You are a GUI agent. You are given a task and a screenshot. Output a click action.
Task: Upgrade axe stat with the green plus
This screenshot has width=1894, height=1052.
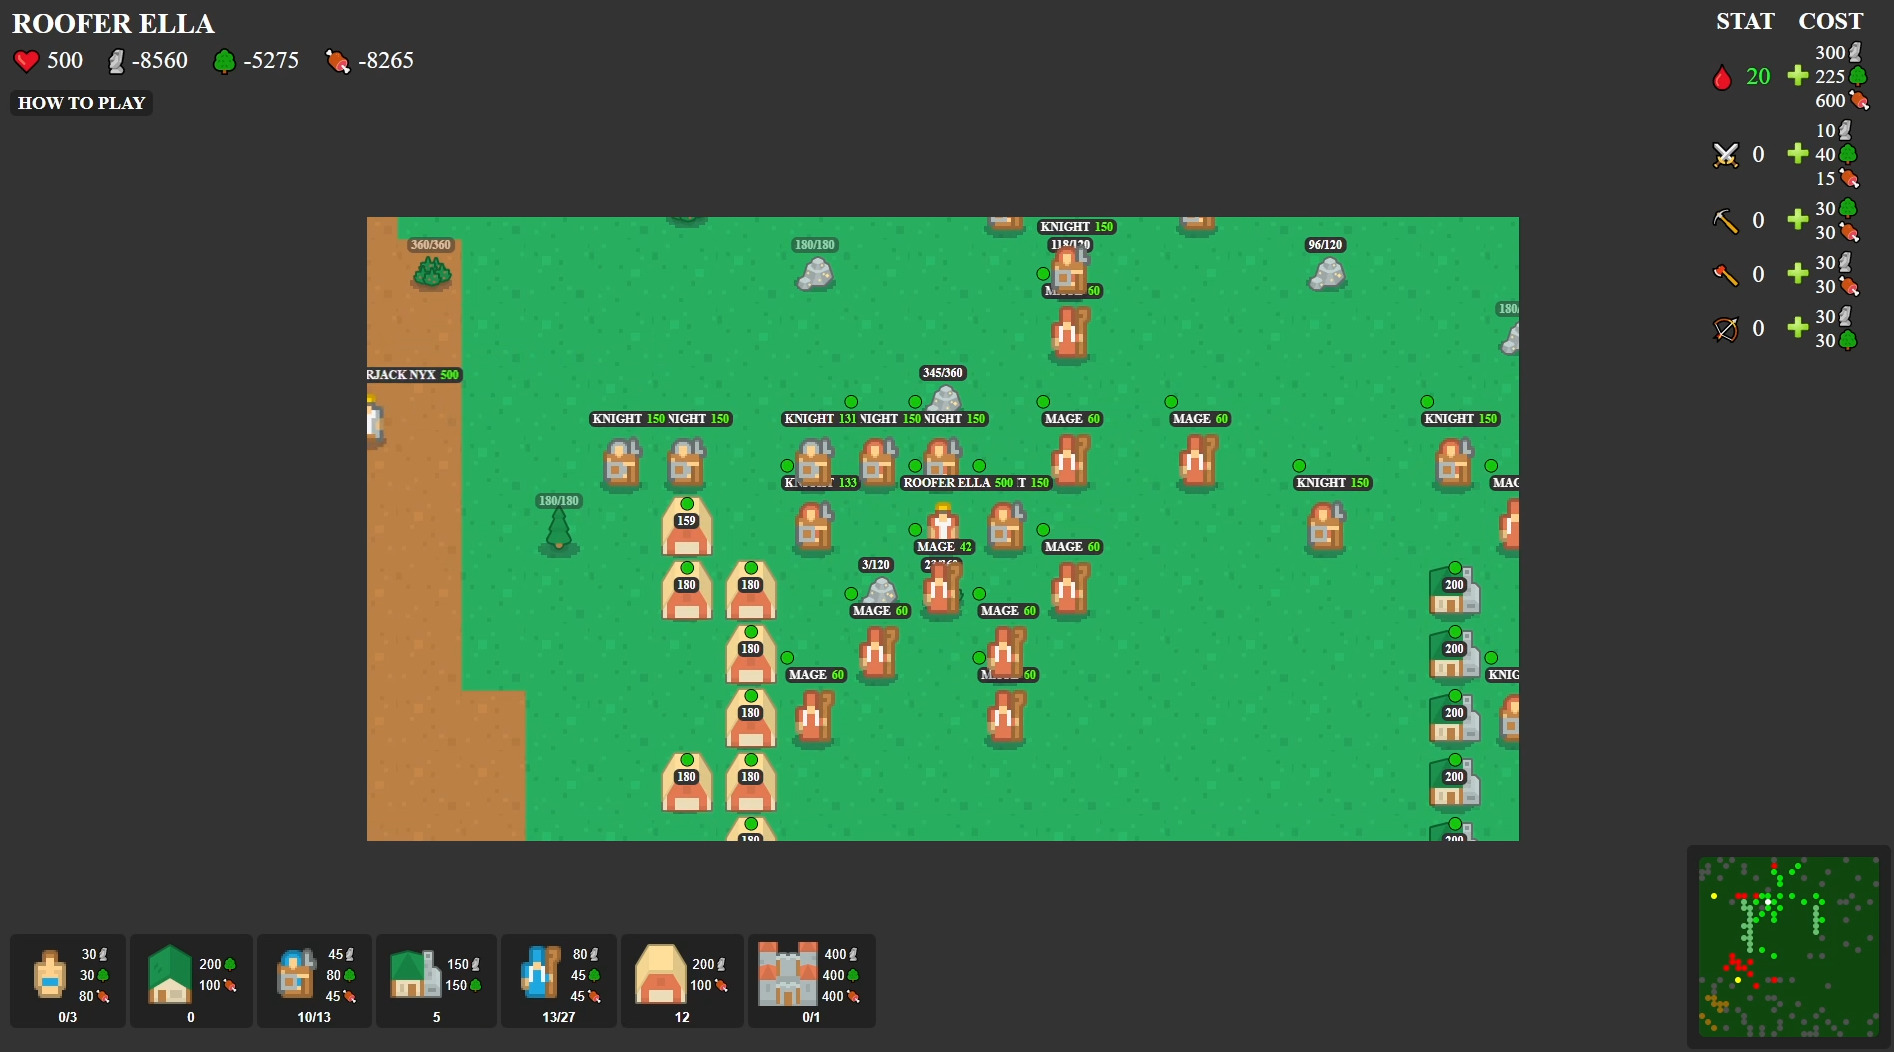[1798, 273]
